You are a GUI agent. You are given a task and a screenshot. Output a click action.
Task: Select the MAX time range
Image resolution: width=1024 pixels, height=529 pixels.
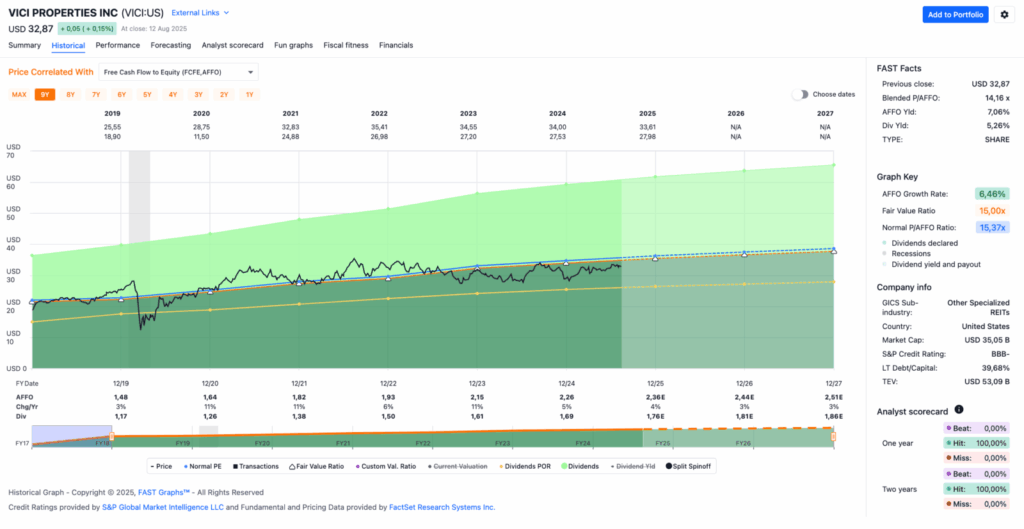(19, 95)
